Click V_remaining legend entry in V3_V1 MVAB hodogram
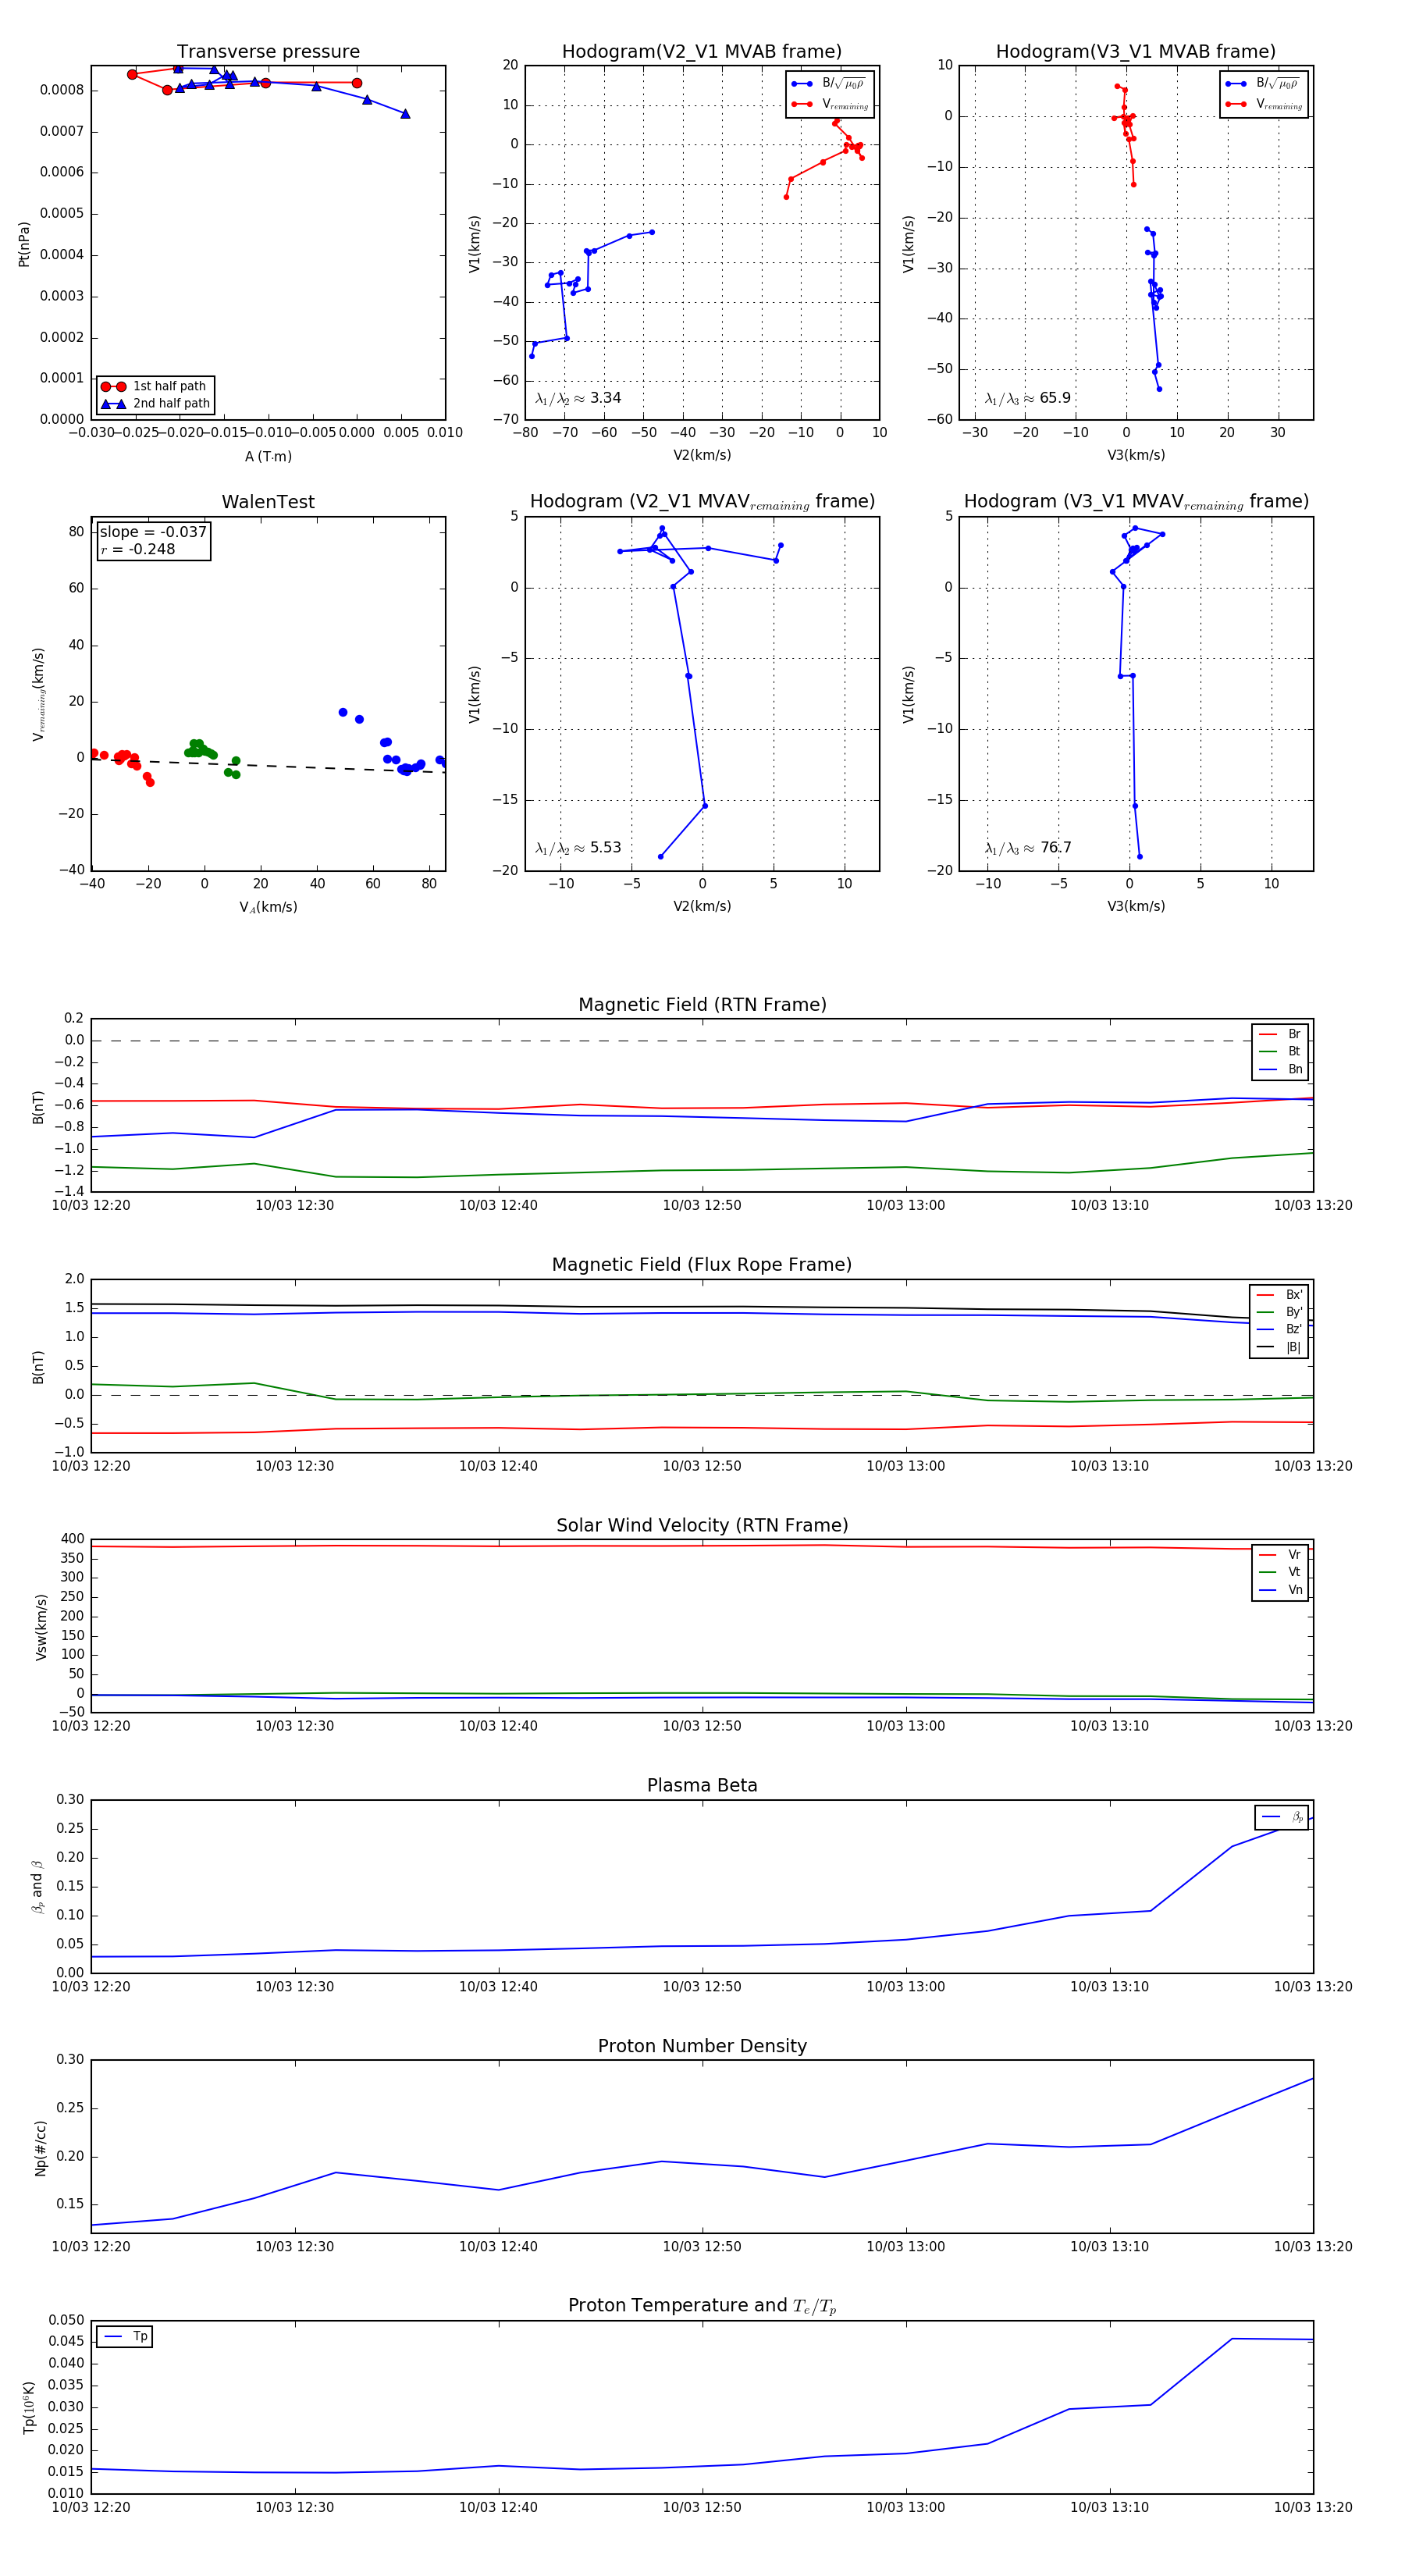Image resolution: width=1405 pixels, height=2576 pixels. 1263,104
